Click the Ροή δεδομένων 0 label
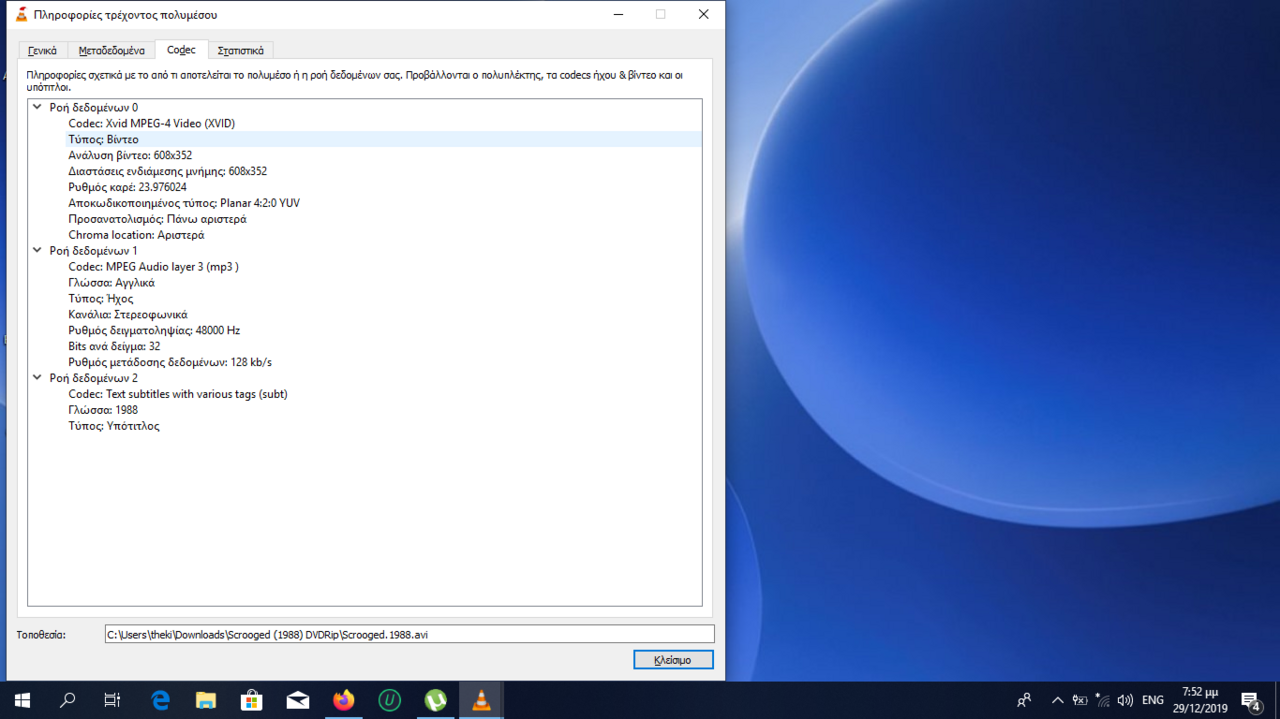 pyautogui.click(x=94, y=107)
